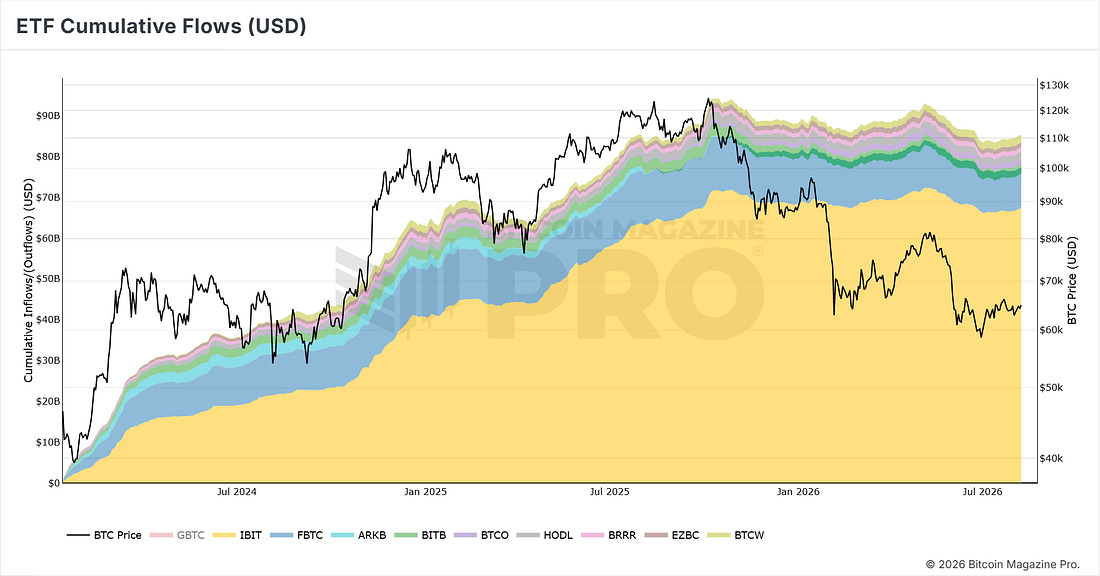Click the $120k right axis tick
The width and height of the screenshot is (1100, 576).
tap(1054, 111)
